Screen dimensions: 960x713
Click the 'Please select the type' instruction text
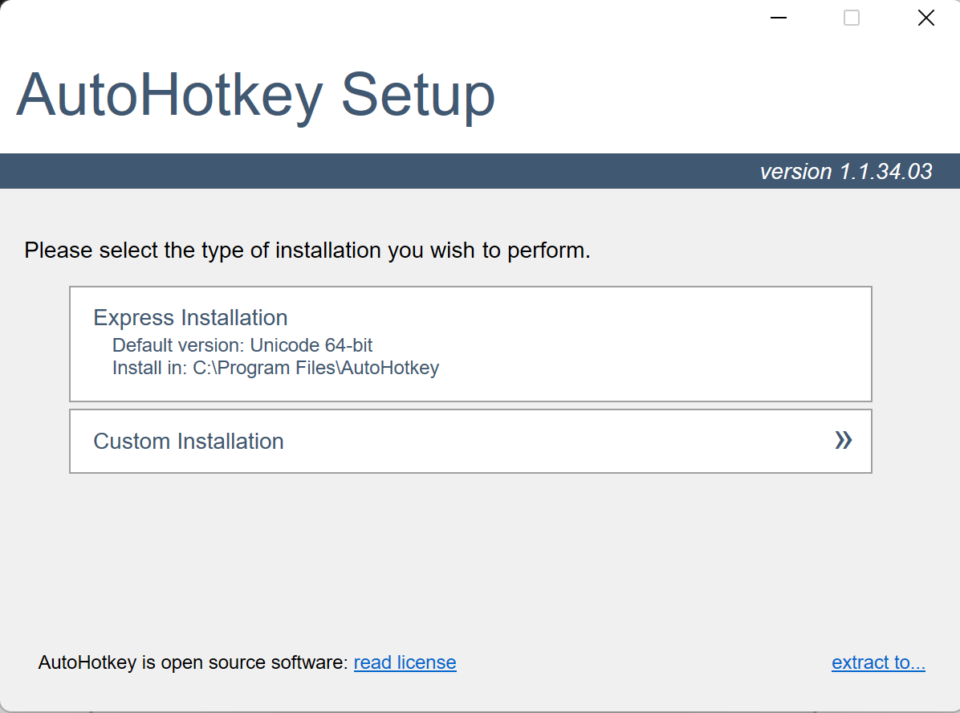pos(307,250)
